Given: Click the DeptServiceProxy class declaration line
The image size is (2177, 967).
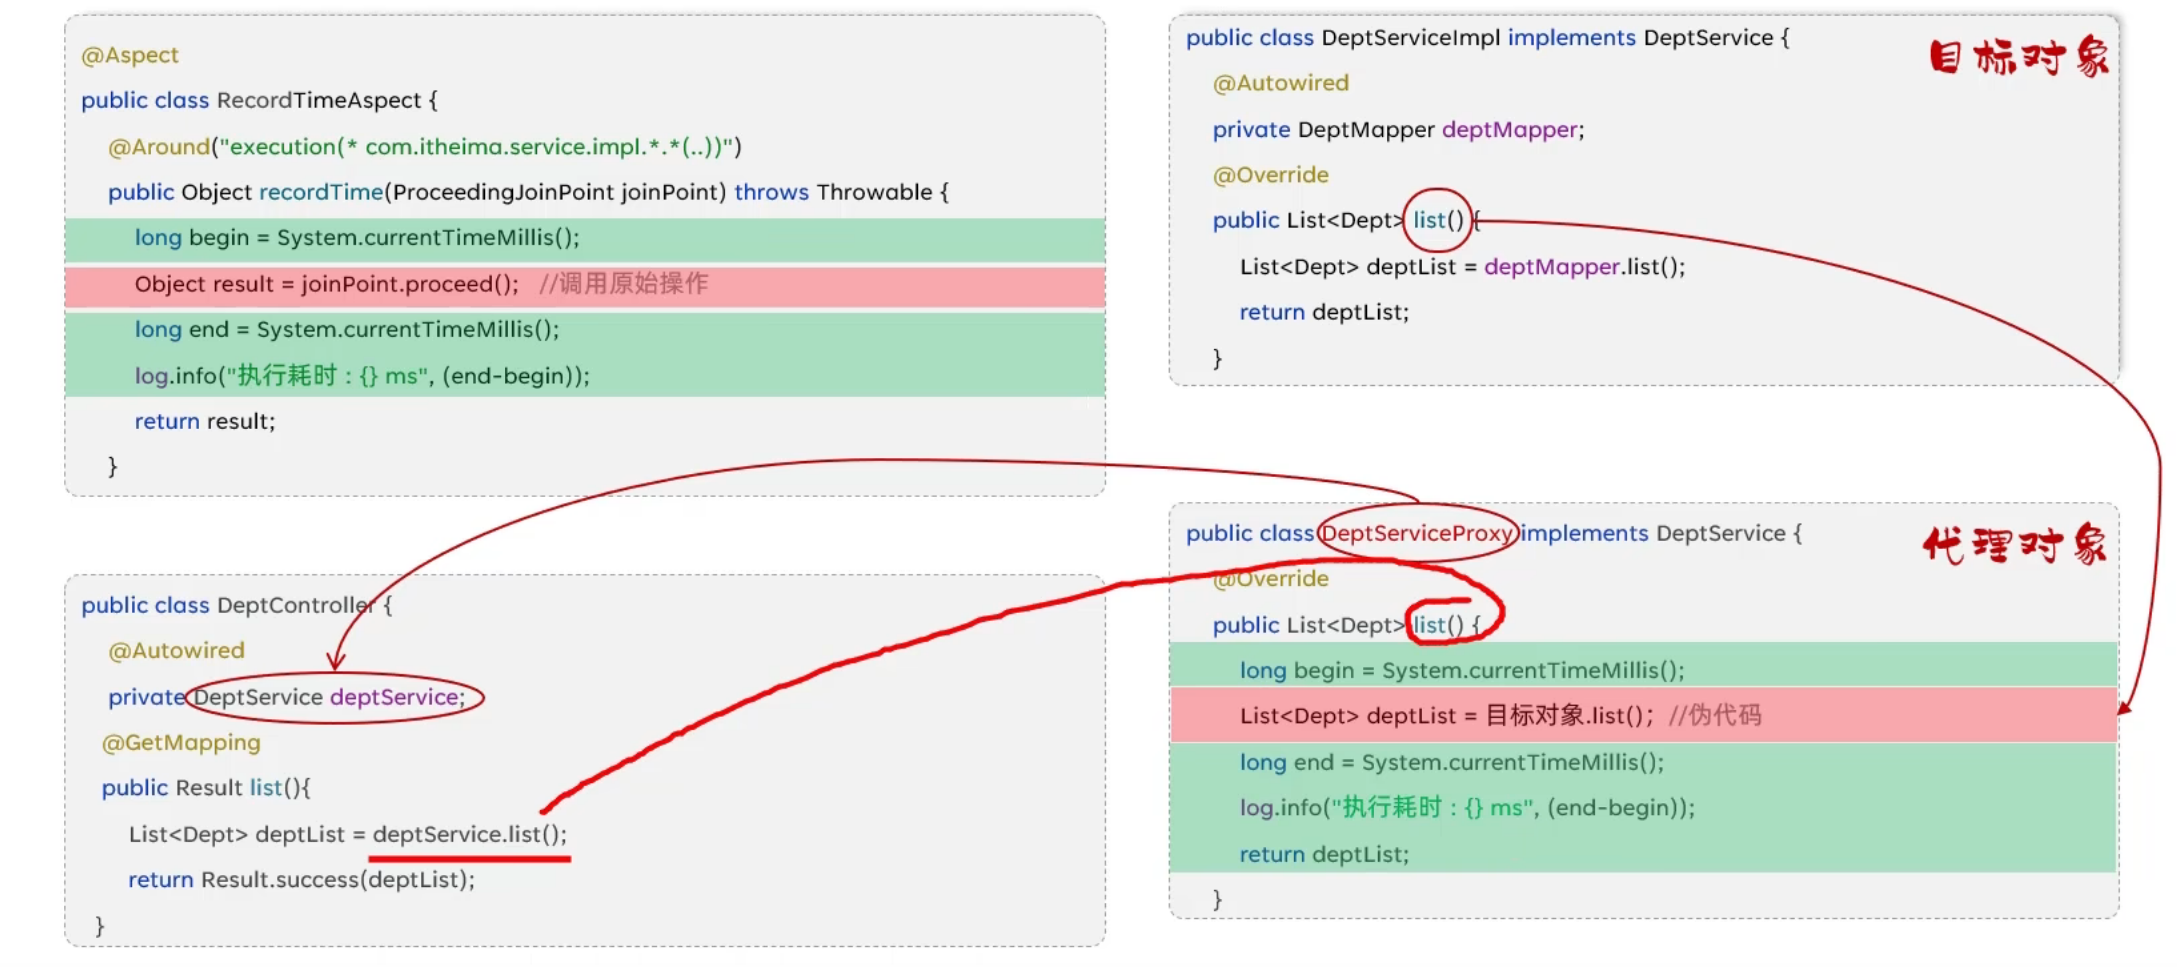Looking at the screenshot, I should 1493,534.
